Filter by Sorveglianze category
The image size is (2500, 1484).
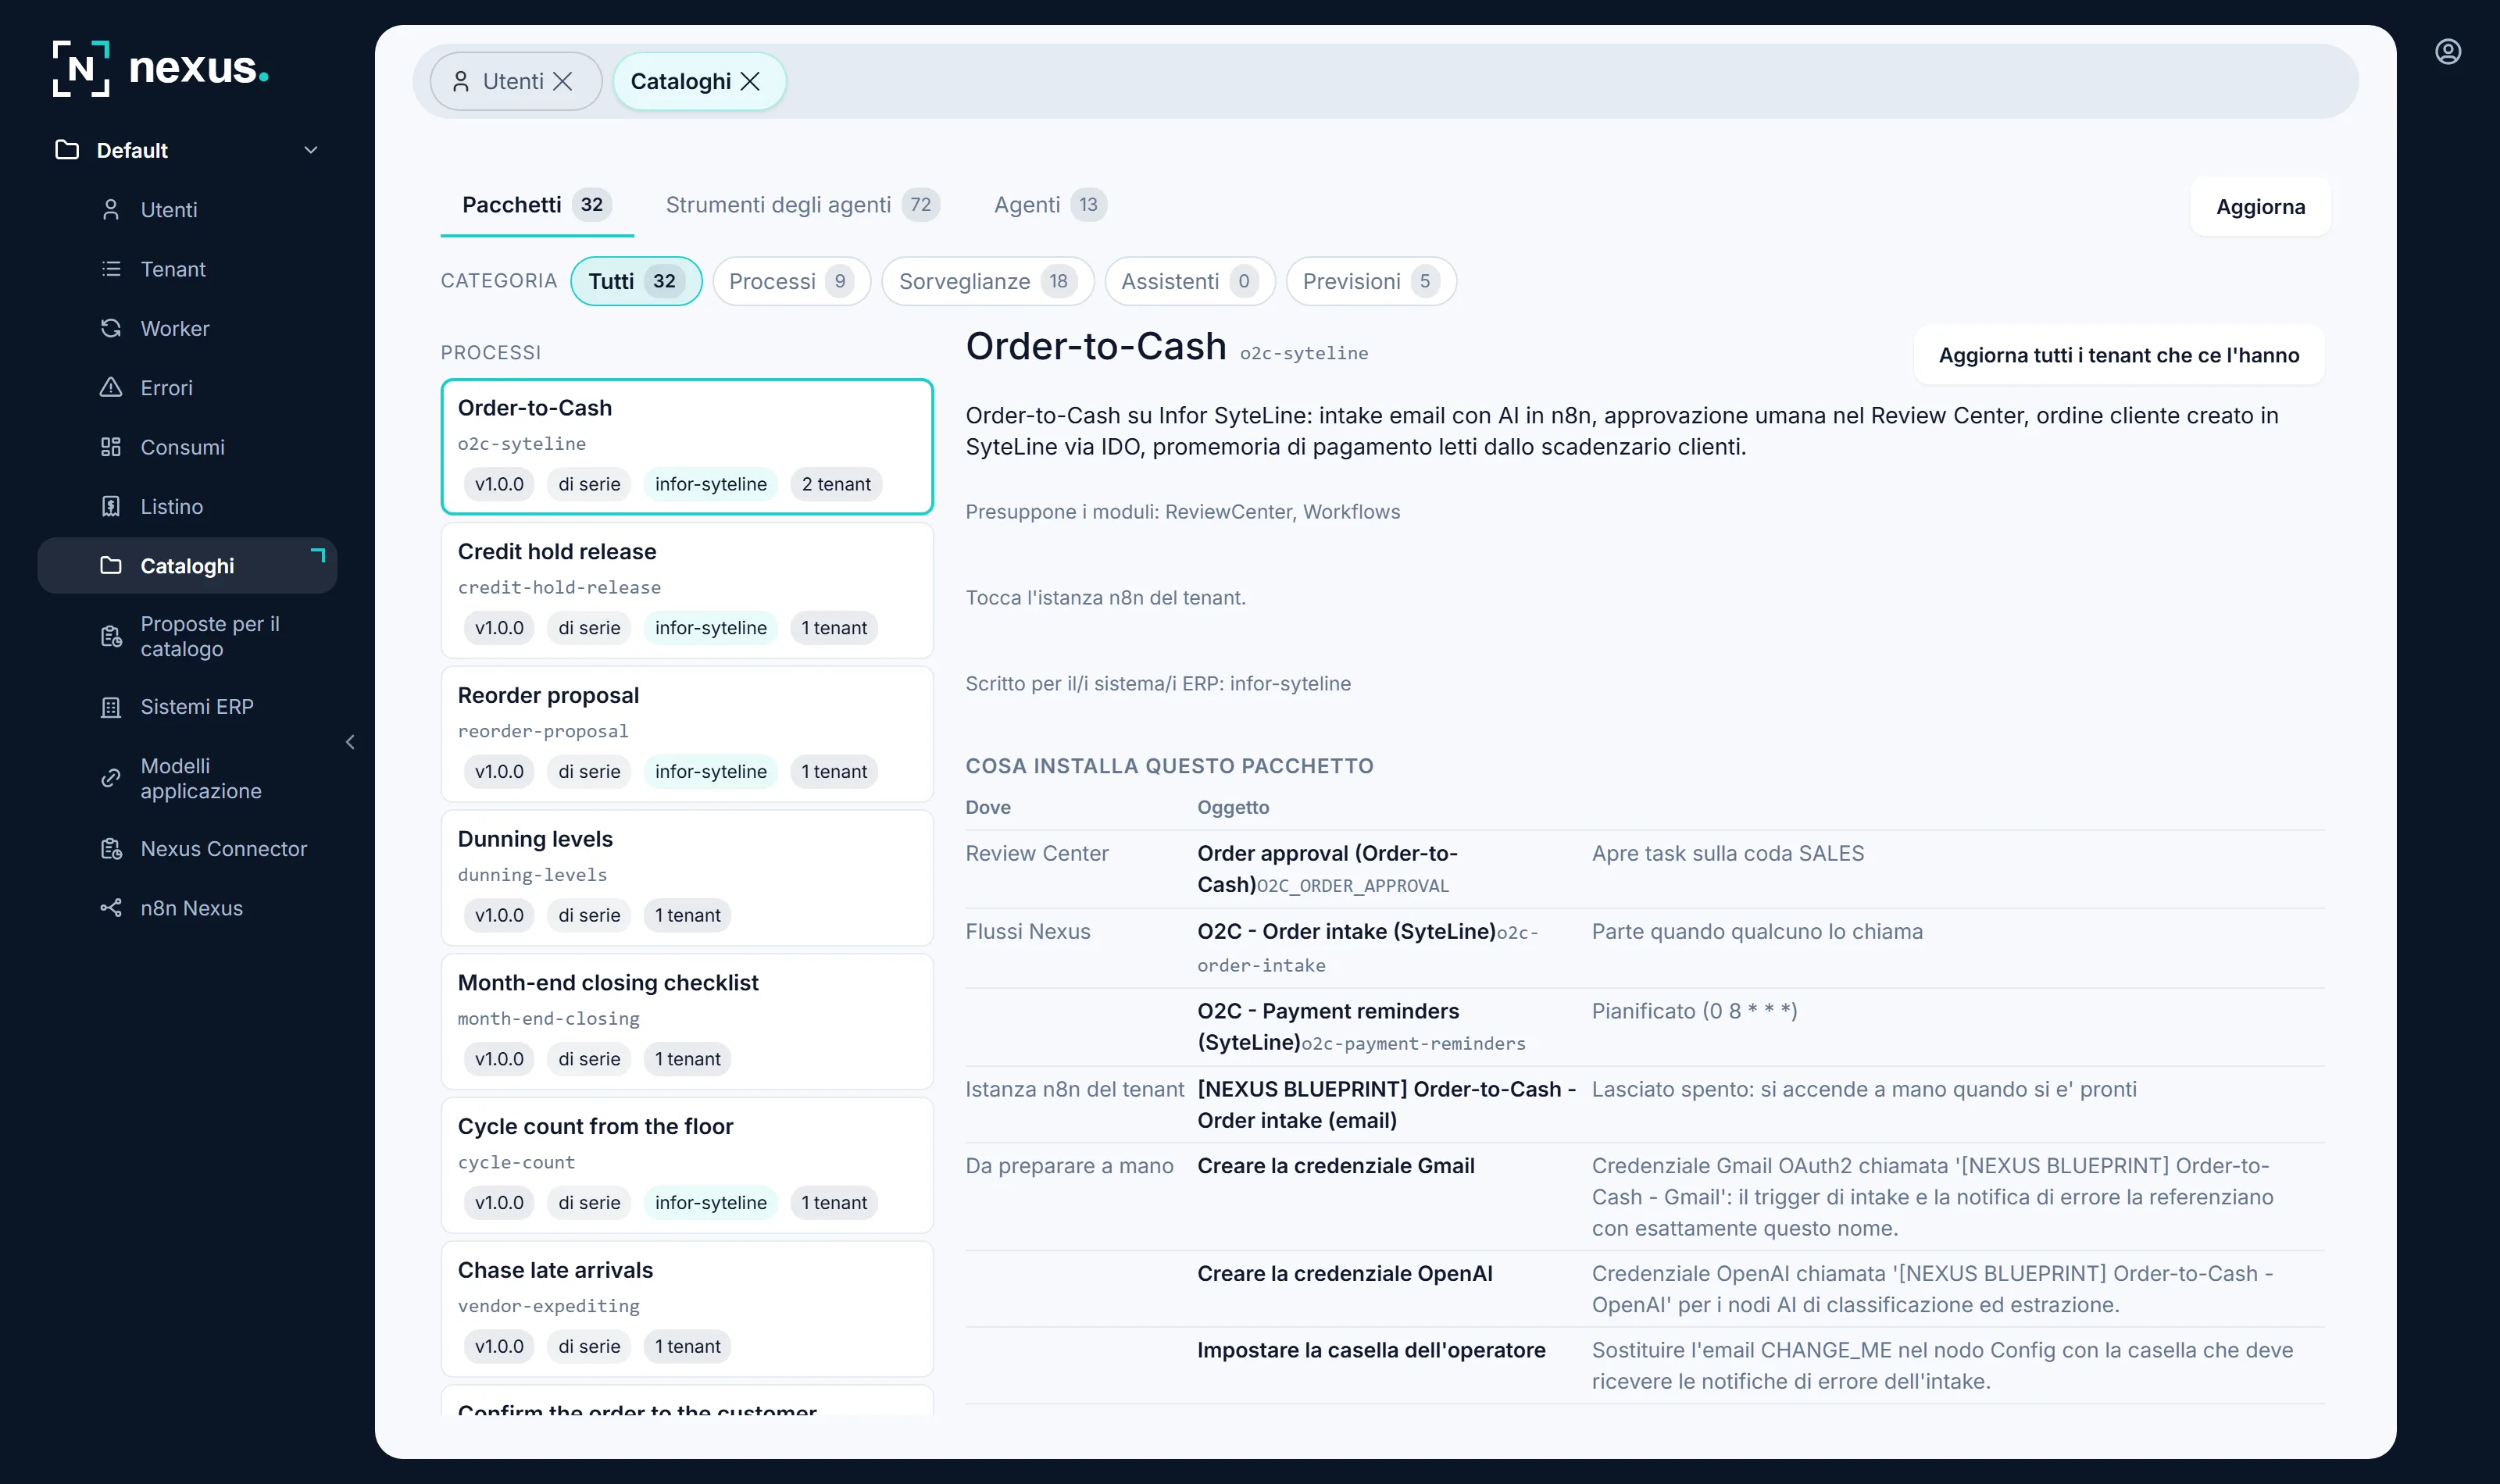click(x=987, y=281)
